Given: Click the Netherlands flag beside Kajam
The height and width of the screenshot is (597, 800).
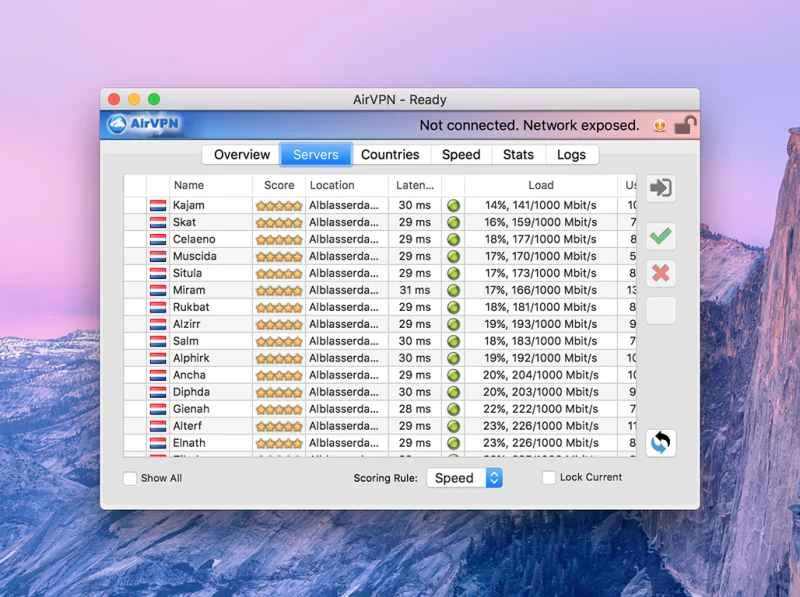Looking at the screenshot, I should click(157, 204).
